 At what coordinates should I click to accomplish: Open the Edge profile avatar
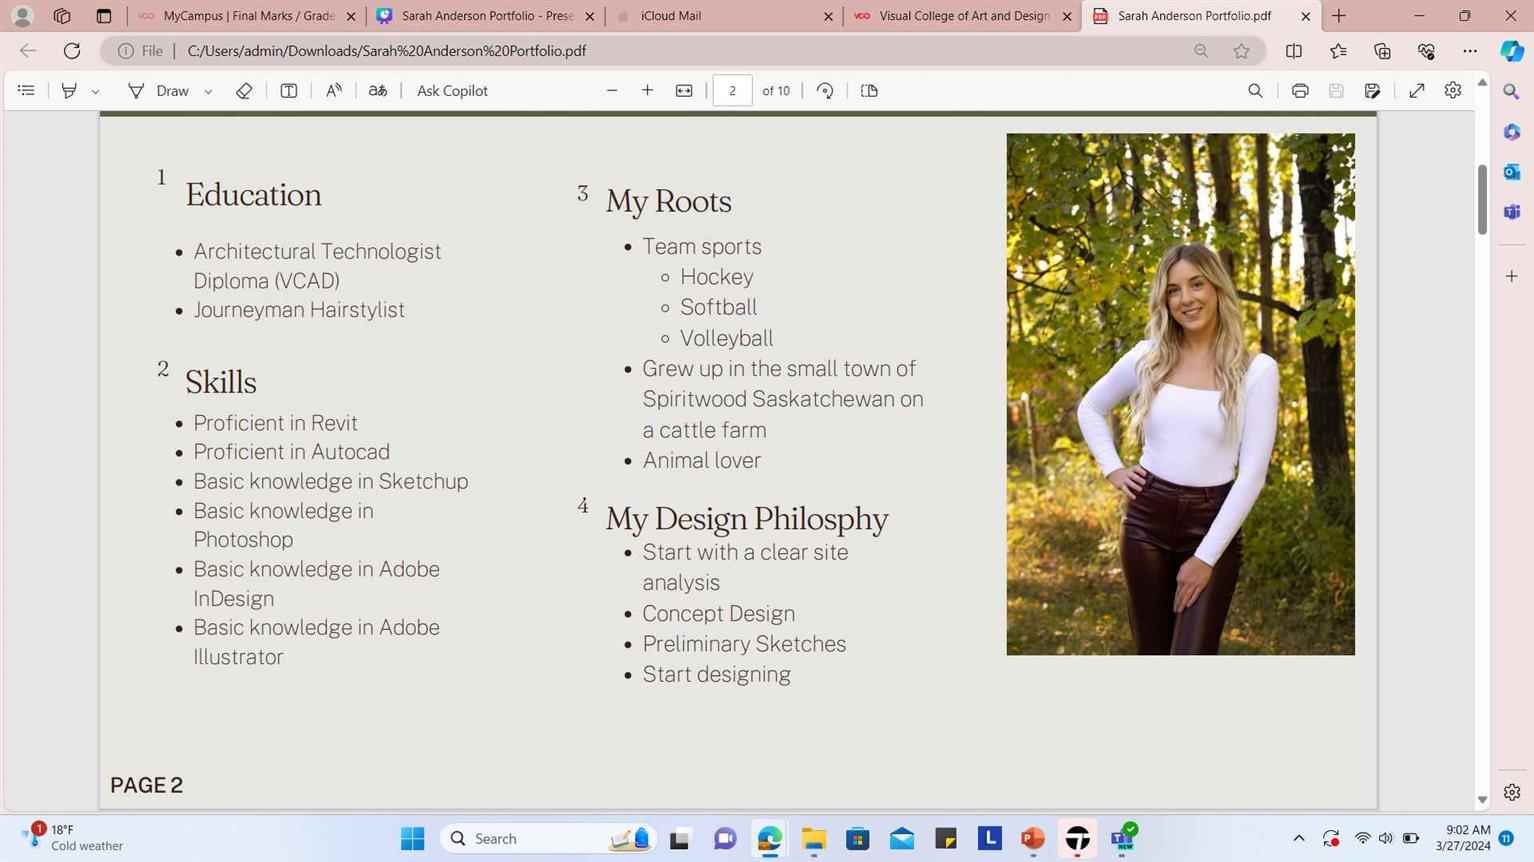(x=22, y=16)
